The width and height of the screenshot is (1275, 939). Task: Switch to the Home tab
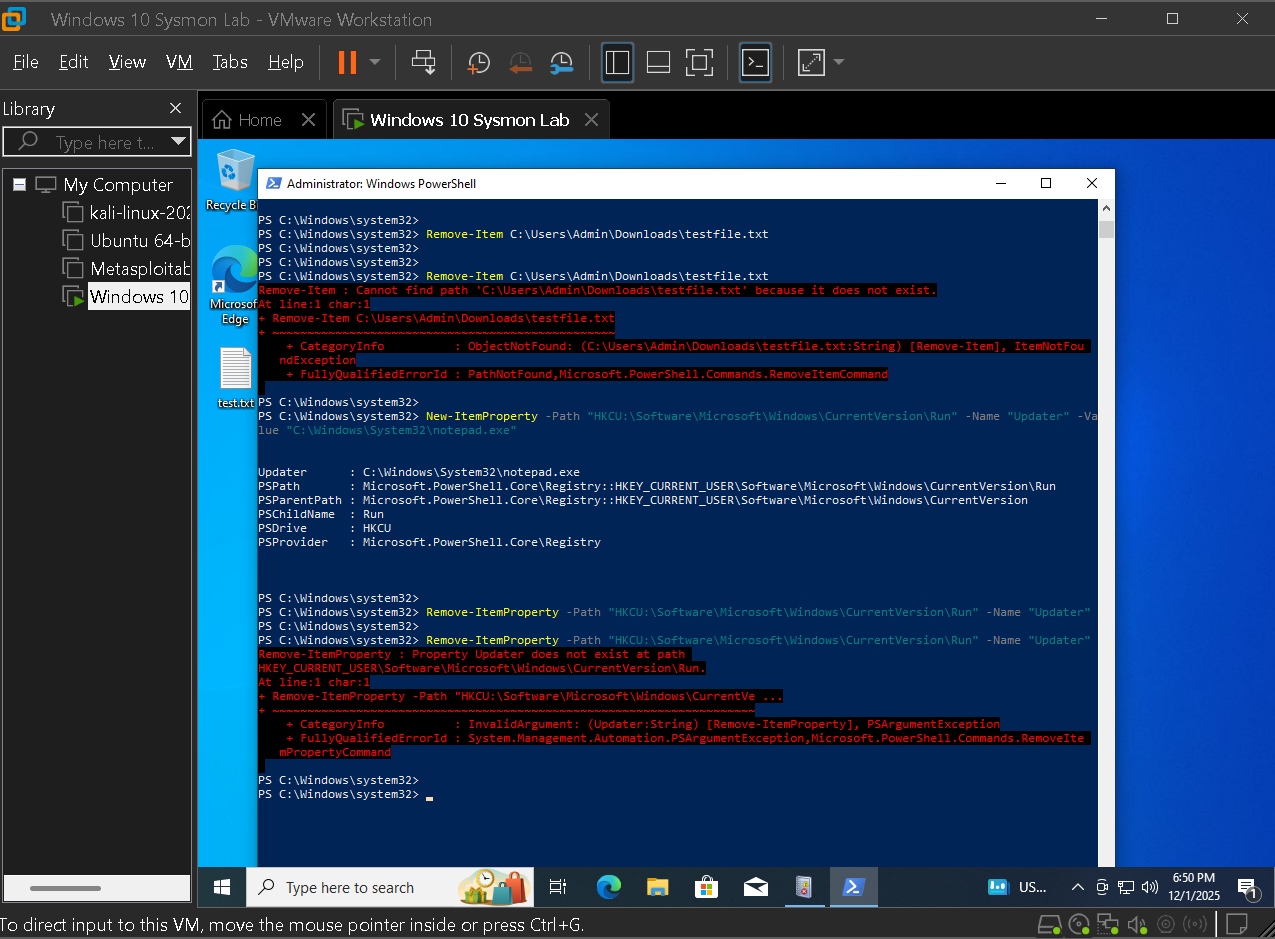pyautogui.click(x=249, y=120)
